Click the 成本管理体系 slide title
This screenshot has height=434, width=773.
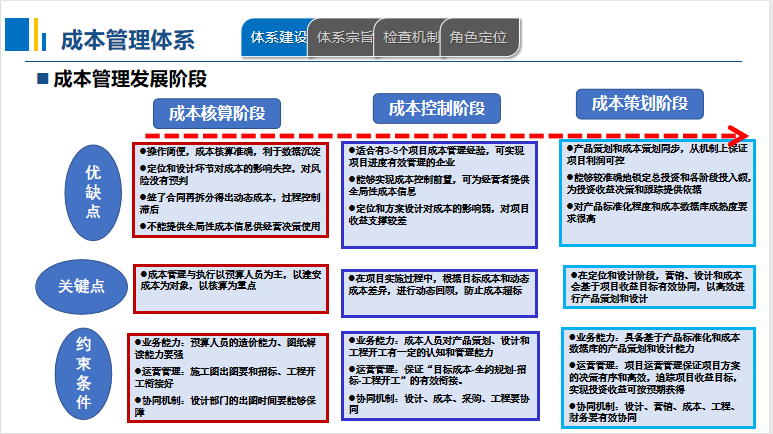click(128, 40)
